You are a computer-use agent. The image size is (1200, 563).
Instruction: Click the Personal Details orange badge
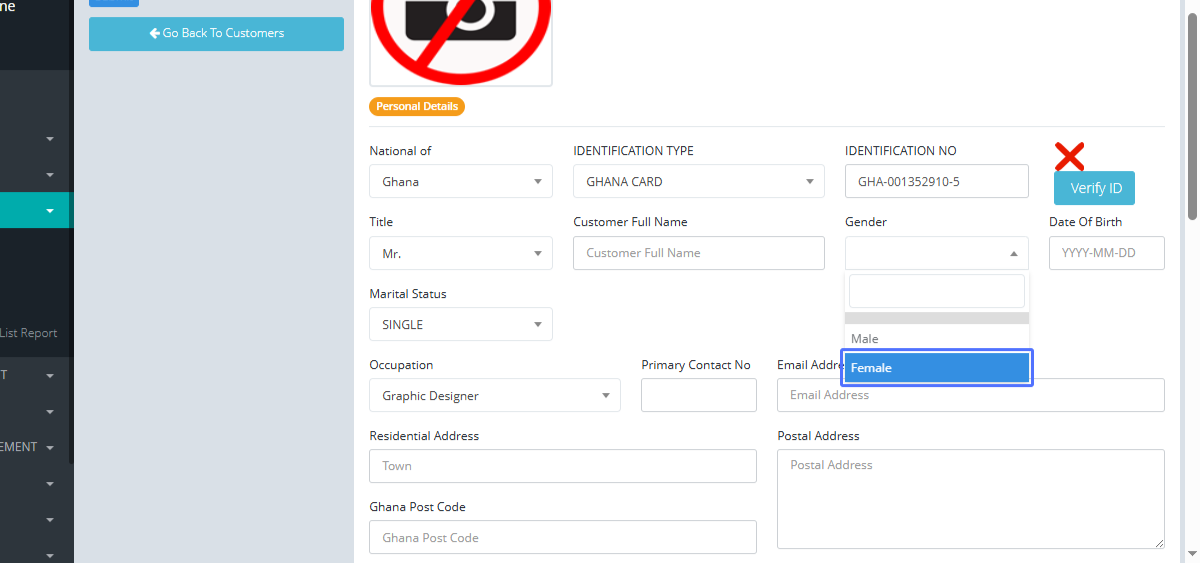click(x=417, y=106)
